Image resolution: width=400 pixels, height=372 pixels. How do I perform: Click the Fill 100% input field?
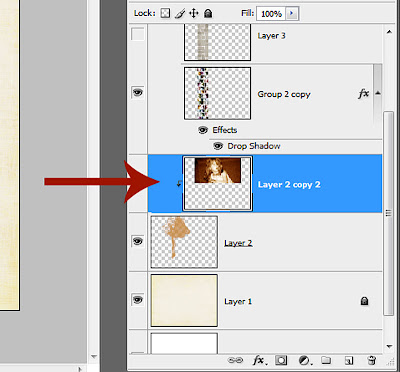click(271, 14)
